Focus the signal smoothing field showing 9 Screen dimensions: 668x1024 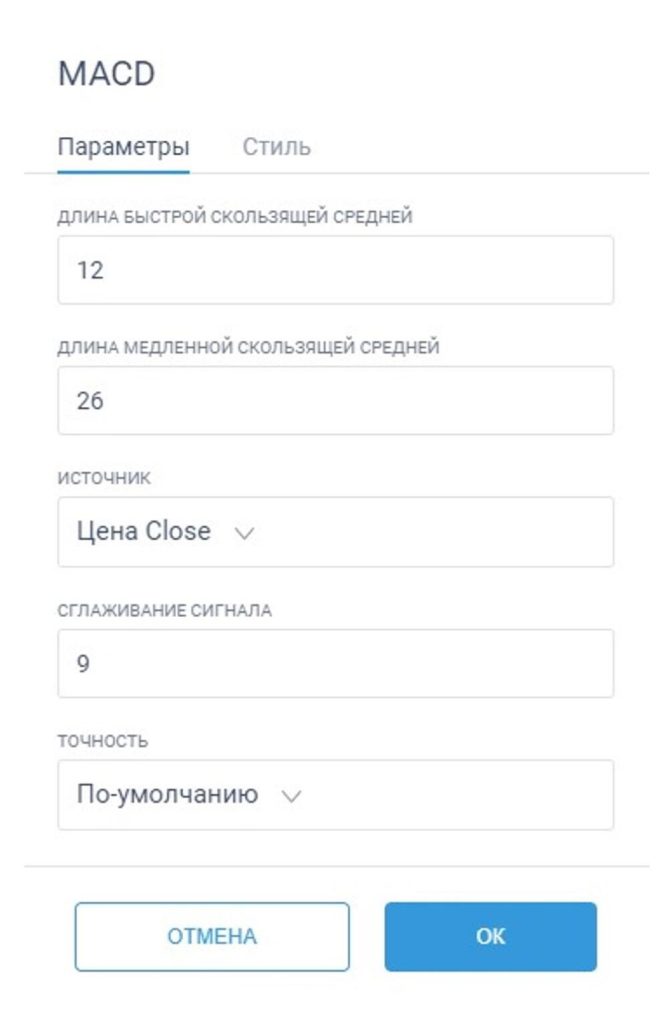(x=335, y=663)
